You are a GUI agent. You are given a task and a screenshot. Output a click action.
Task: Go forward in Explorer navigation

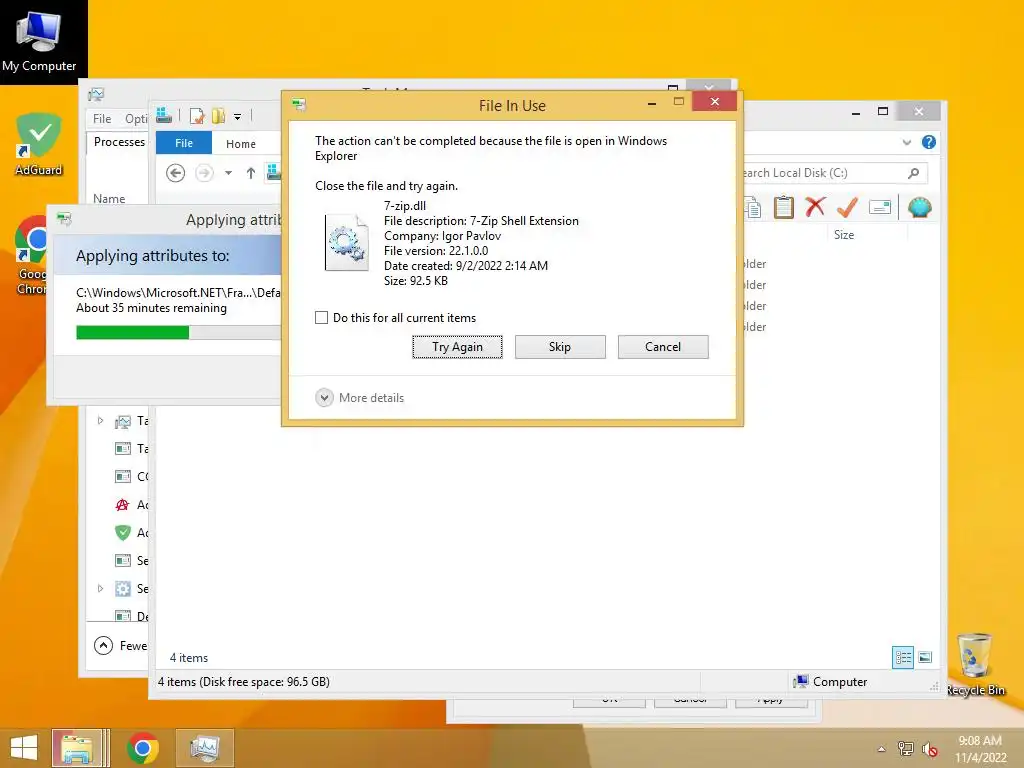[x=204, y=173]
